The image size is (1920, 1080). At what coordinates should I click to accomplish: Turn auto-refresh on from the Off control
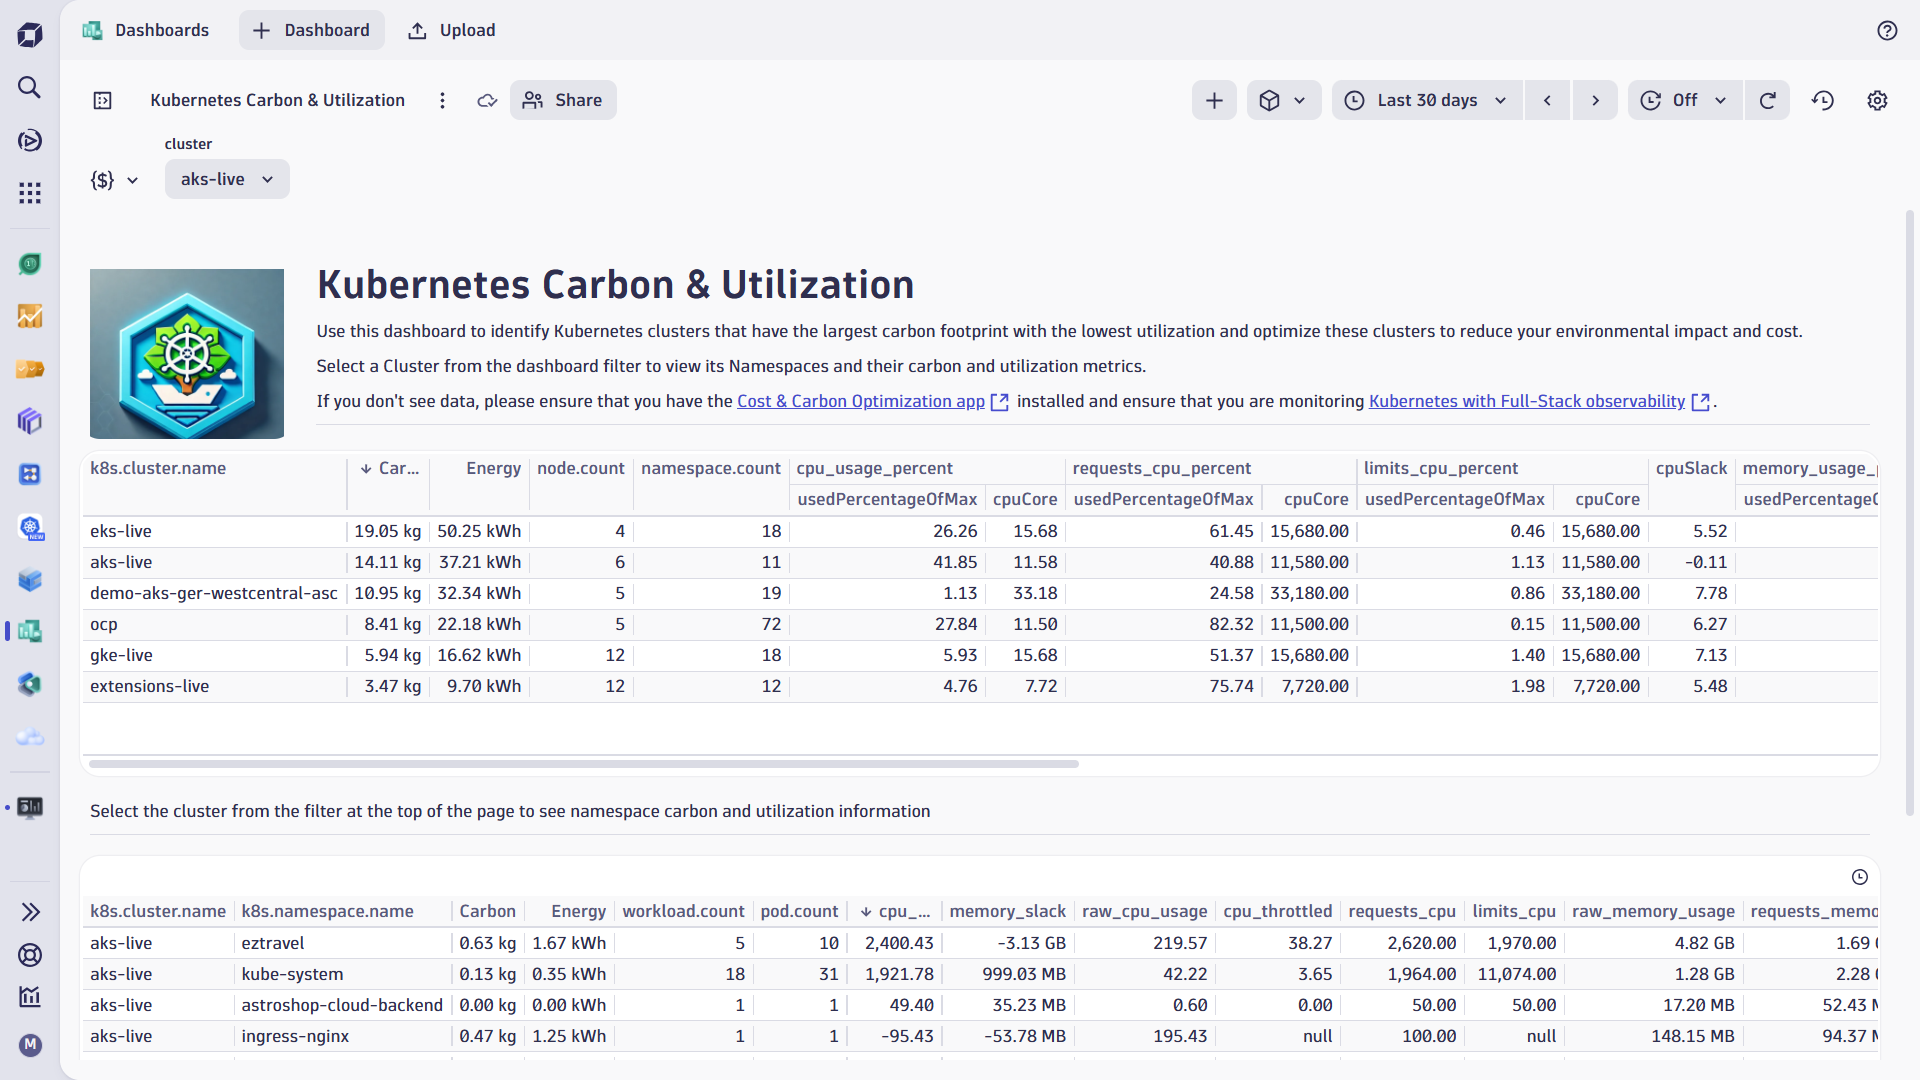pyautogui.click(x=1684, y=100)
